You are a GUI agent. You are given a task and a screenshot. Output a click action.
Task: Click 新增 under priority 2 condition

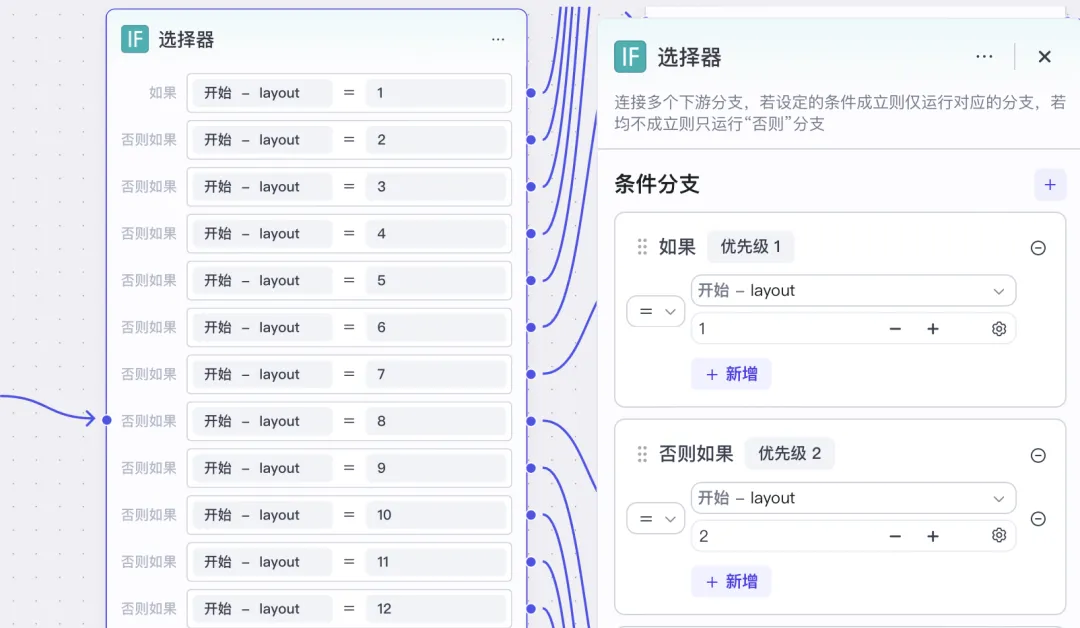pyautogui.click(x=731, y=581)
